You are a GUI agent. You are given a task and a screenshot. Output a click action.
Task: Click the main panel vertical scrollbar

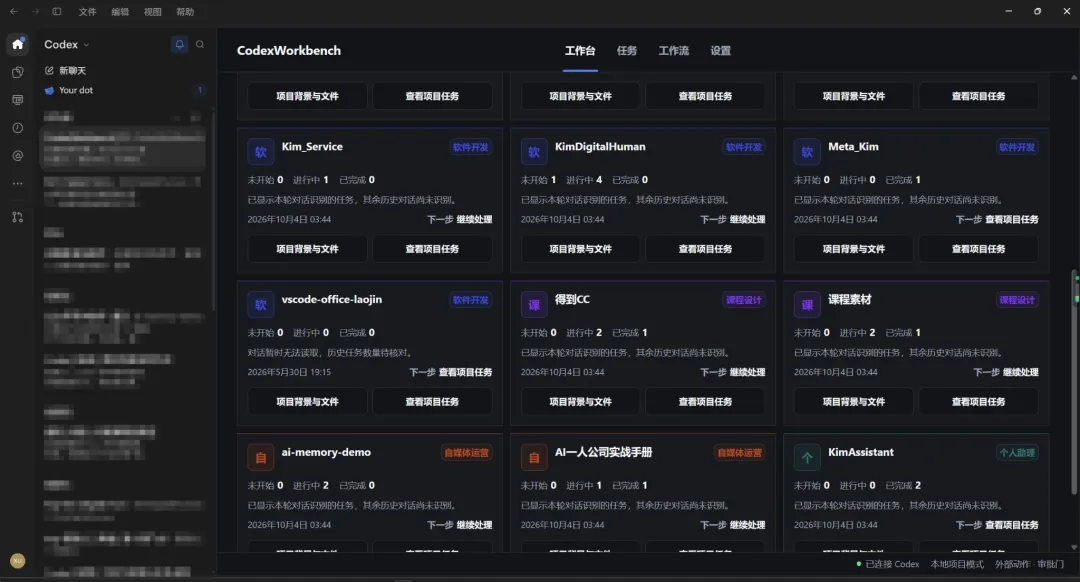click(1074, 382)
